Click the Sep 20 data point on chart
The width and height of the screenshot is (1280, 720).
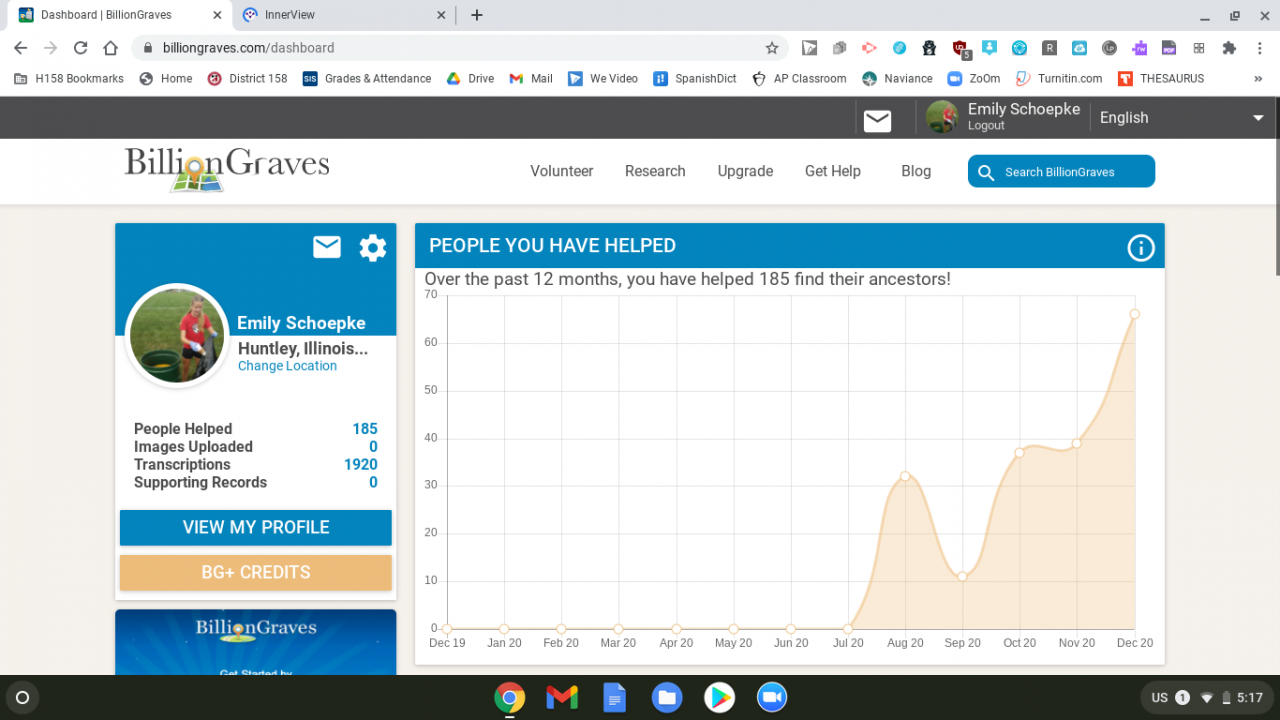962,577
